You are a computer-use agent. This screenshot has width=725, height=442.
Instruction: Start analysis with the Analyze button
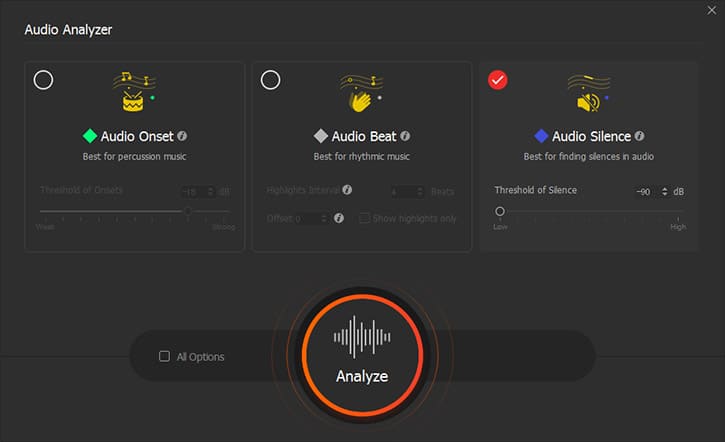[x=362, y=355]
